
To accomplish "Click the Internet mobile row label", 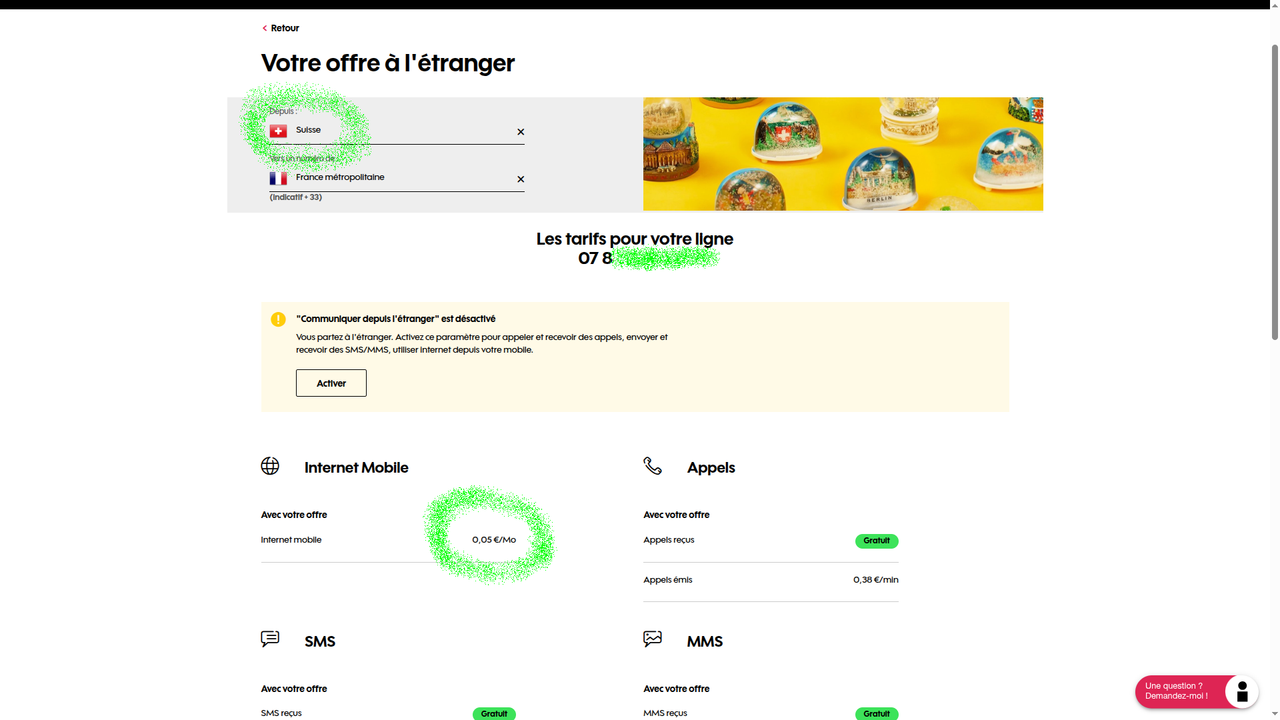I will point(291,540).
